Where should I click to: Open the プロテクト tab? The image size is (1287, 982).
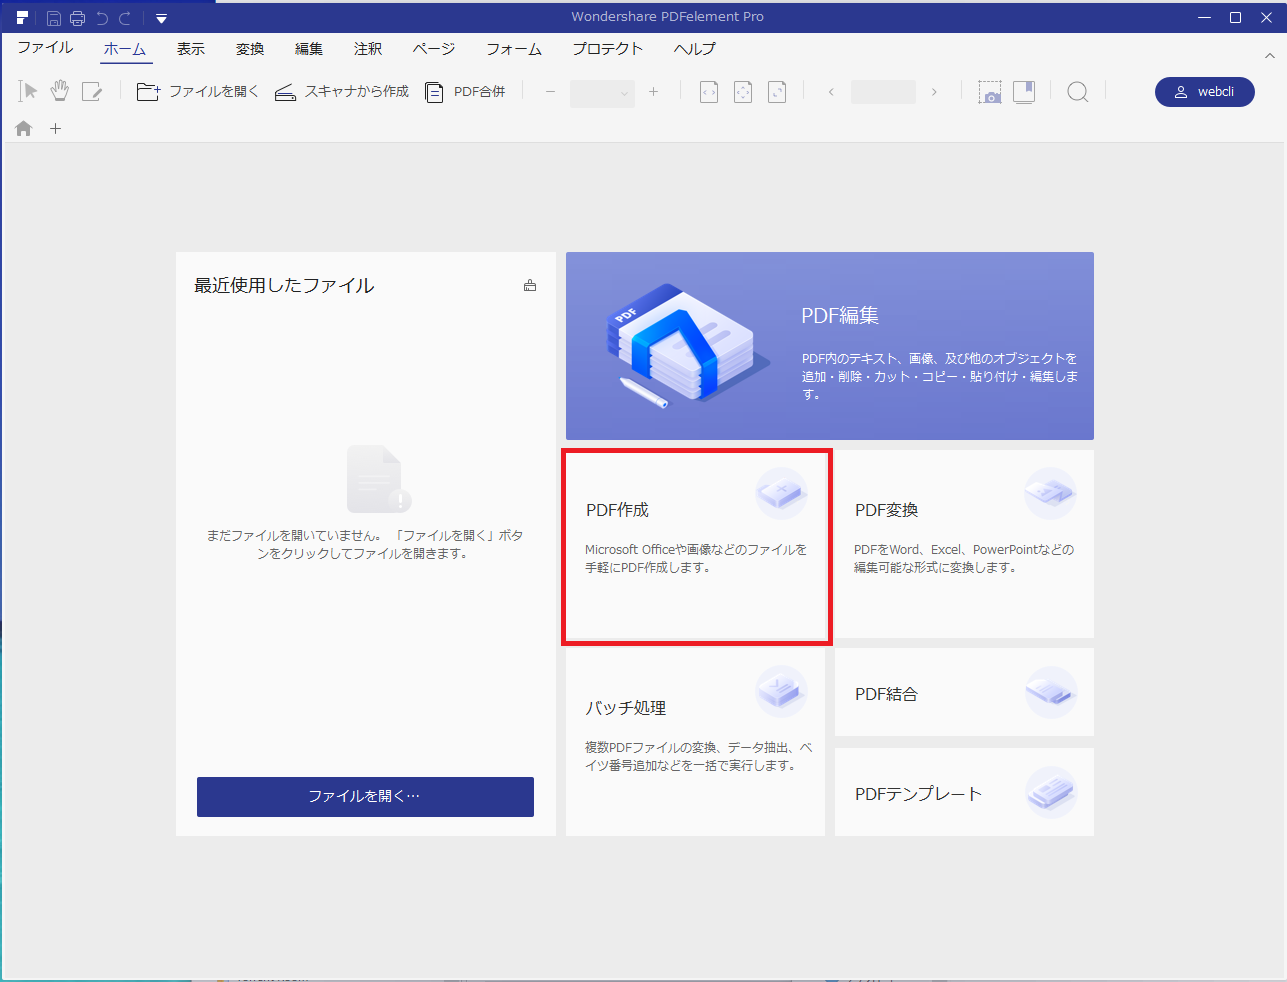pos(607,49)
